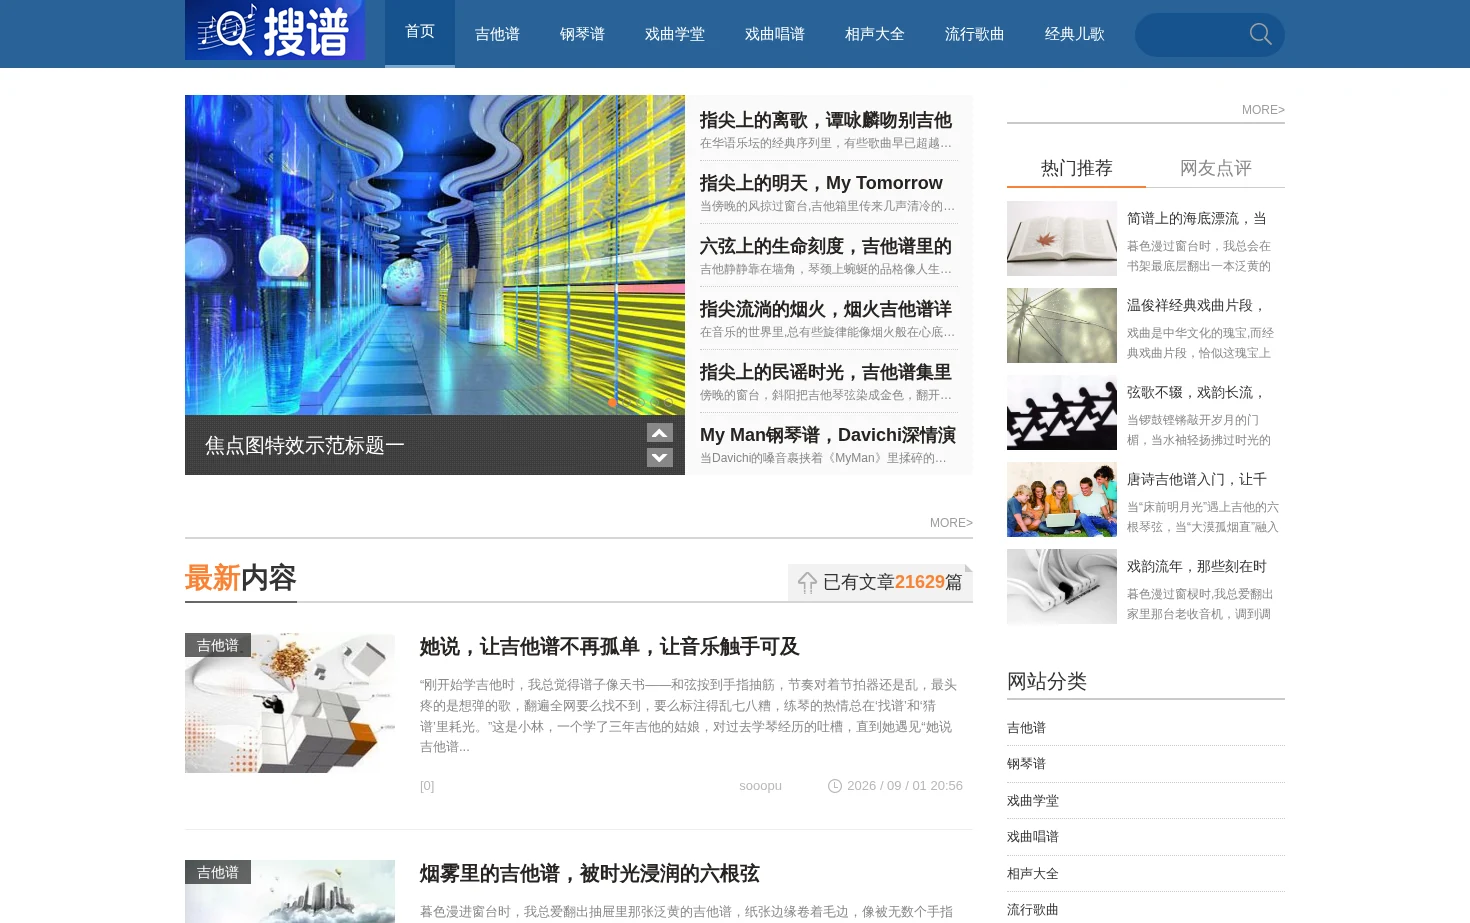Click 吉他谱 tag on first article thumbnail
This screenshot has width=1470, height=923.
click(x=218, y=645)
